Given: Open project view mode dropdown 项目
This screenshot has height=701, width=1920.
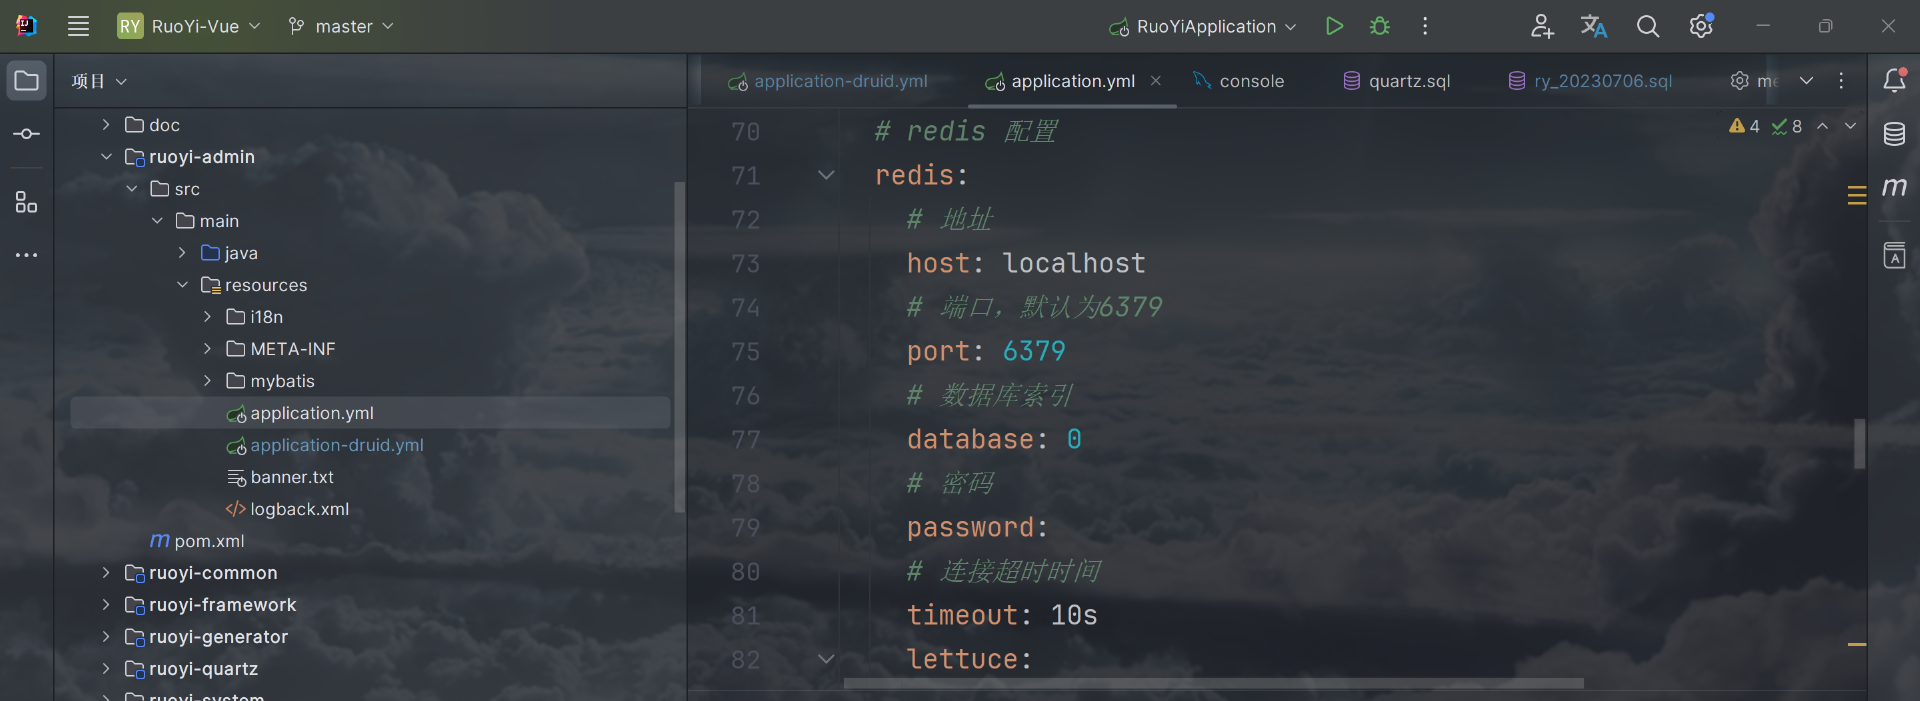Looking at the screenshot, I should pos(99,81).
